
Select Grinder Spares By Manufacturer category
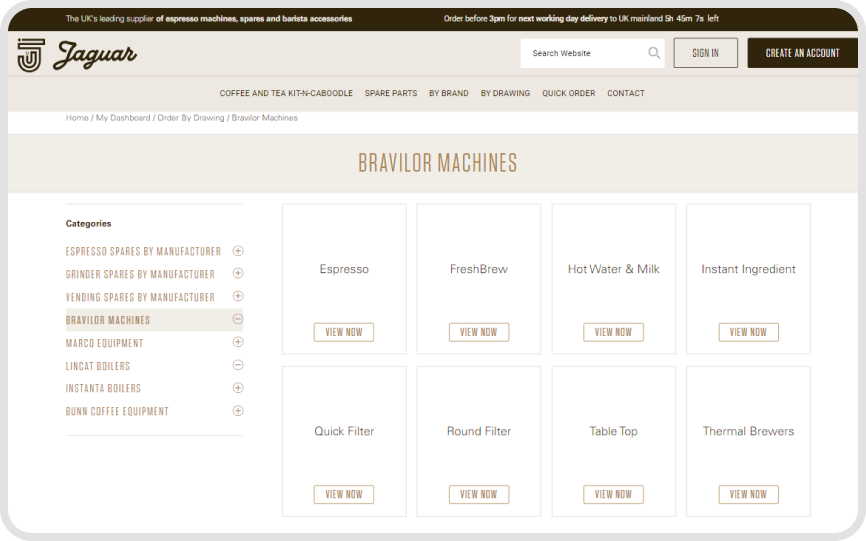coord(140,274)
